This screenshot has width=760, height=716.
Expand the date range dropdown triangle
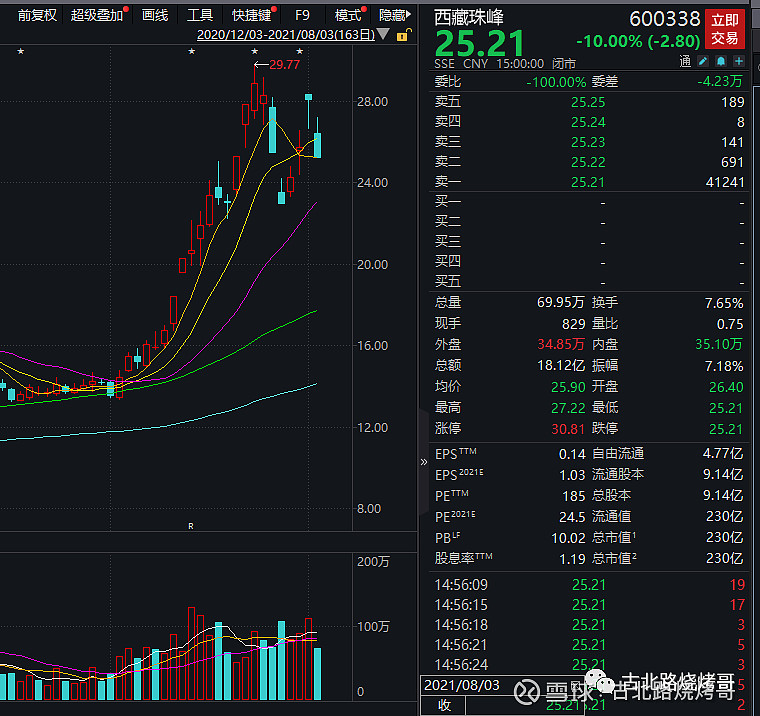(383, 34)
